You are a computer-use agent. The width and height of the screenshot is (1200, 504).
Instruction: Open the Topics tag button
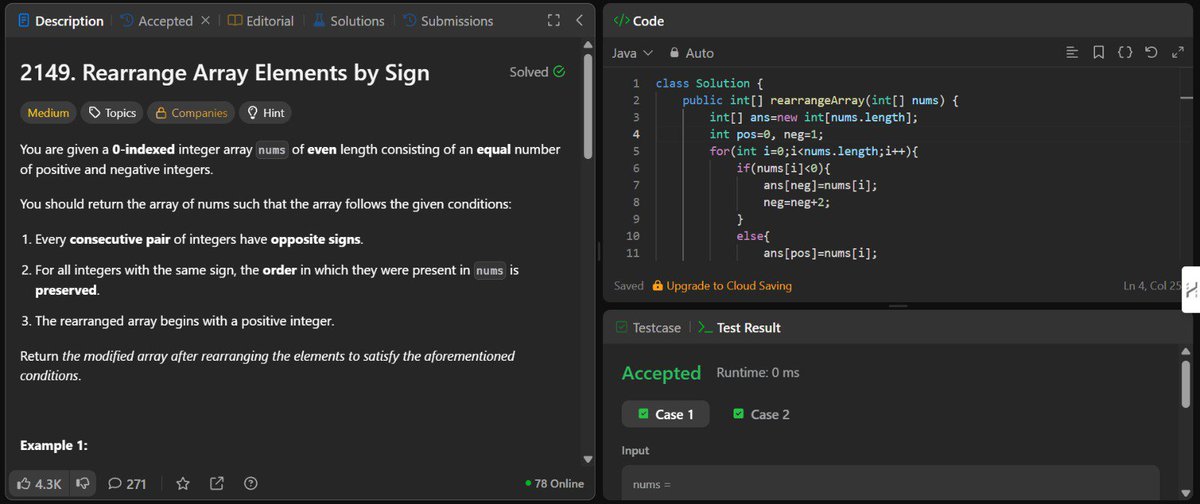(x=113, y=113)
